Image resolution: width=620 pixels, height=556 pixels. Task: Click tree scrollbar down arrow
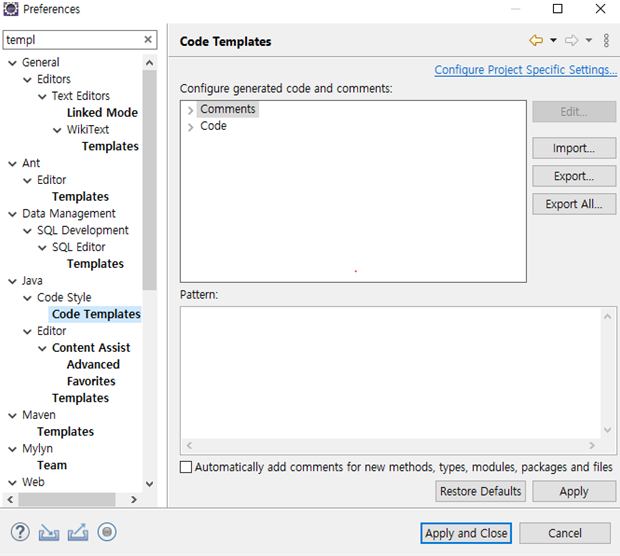[149, 484]
